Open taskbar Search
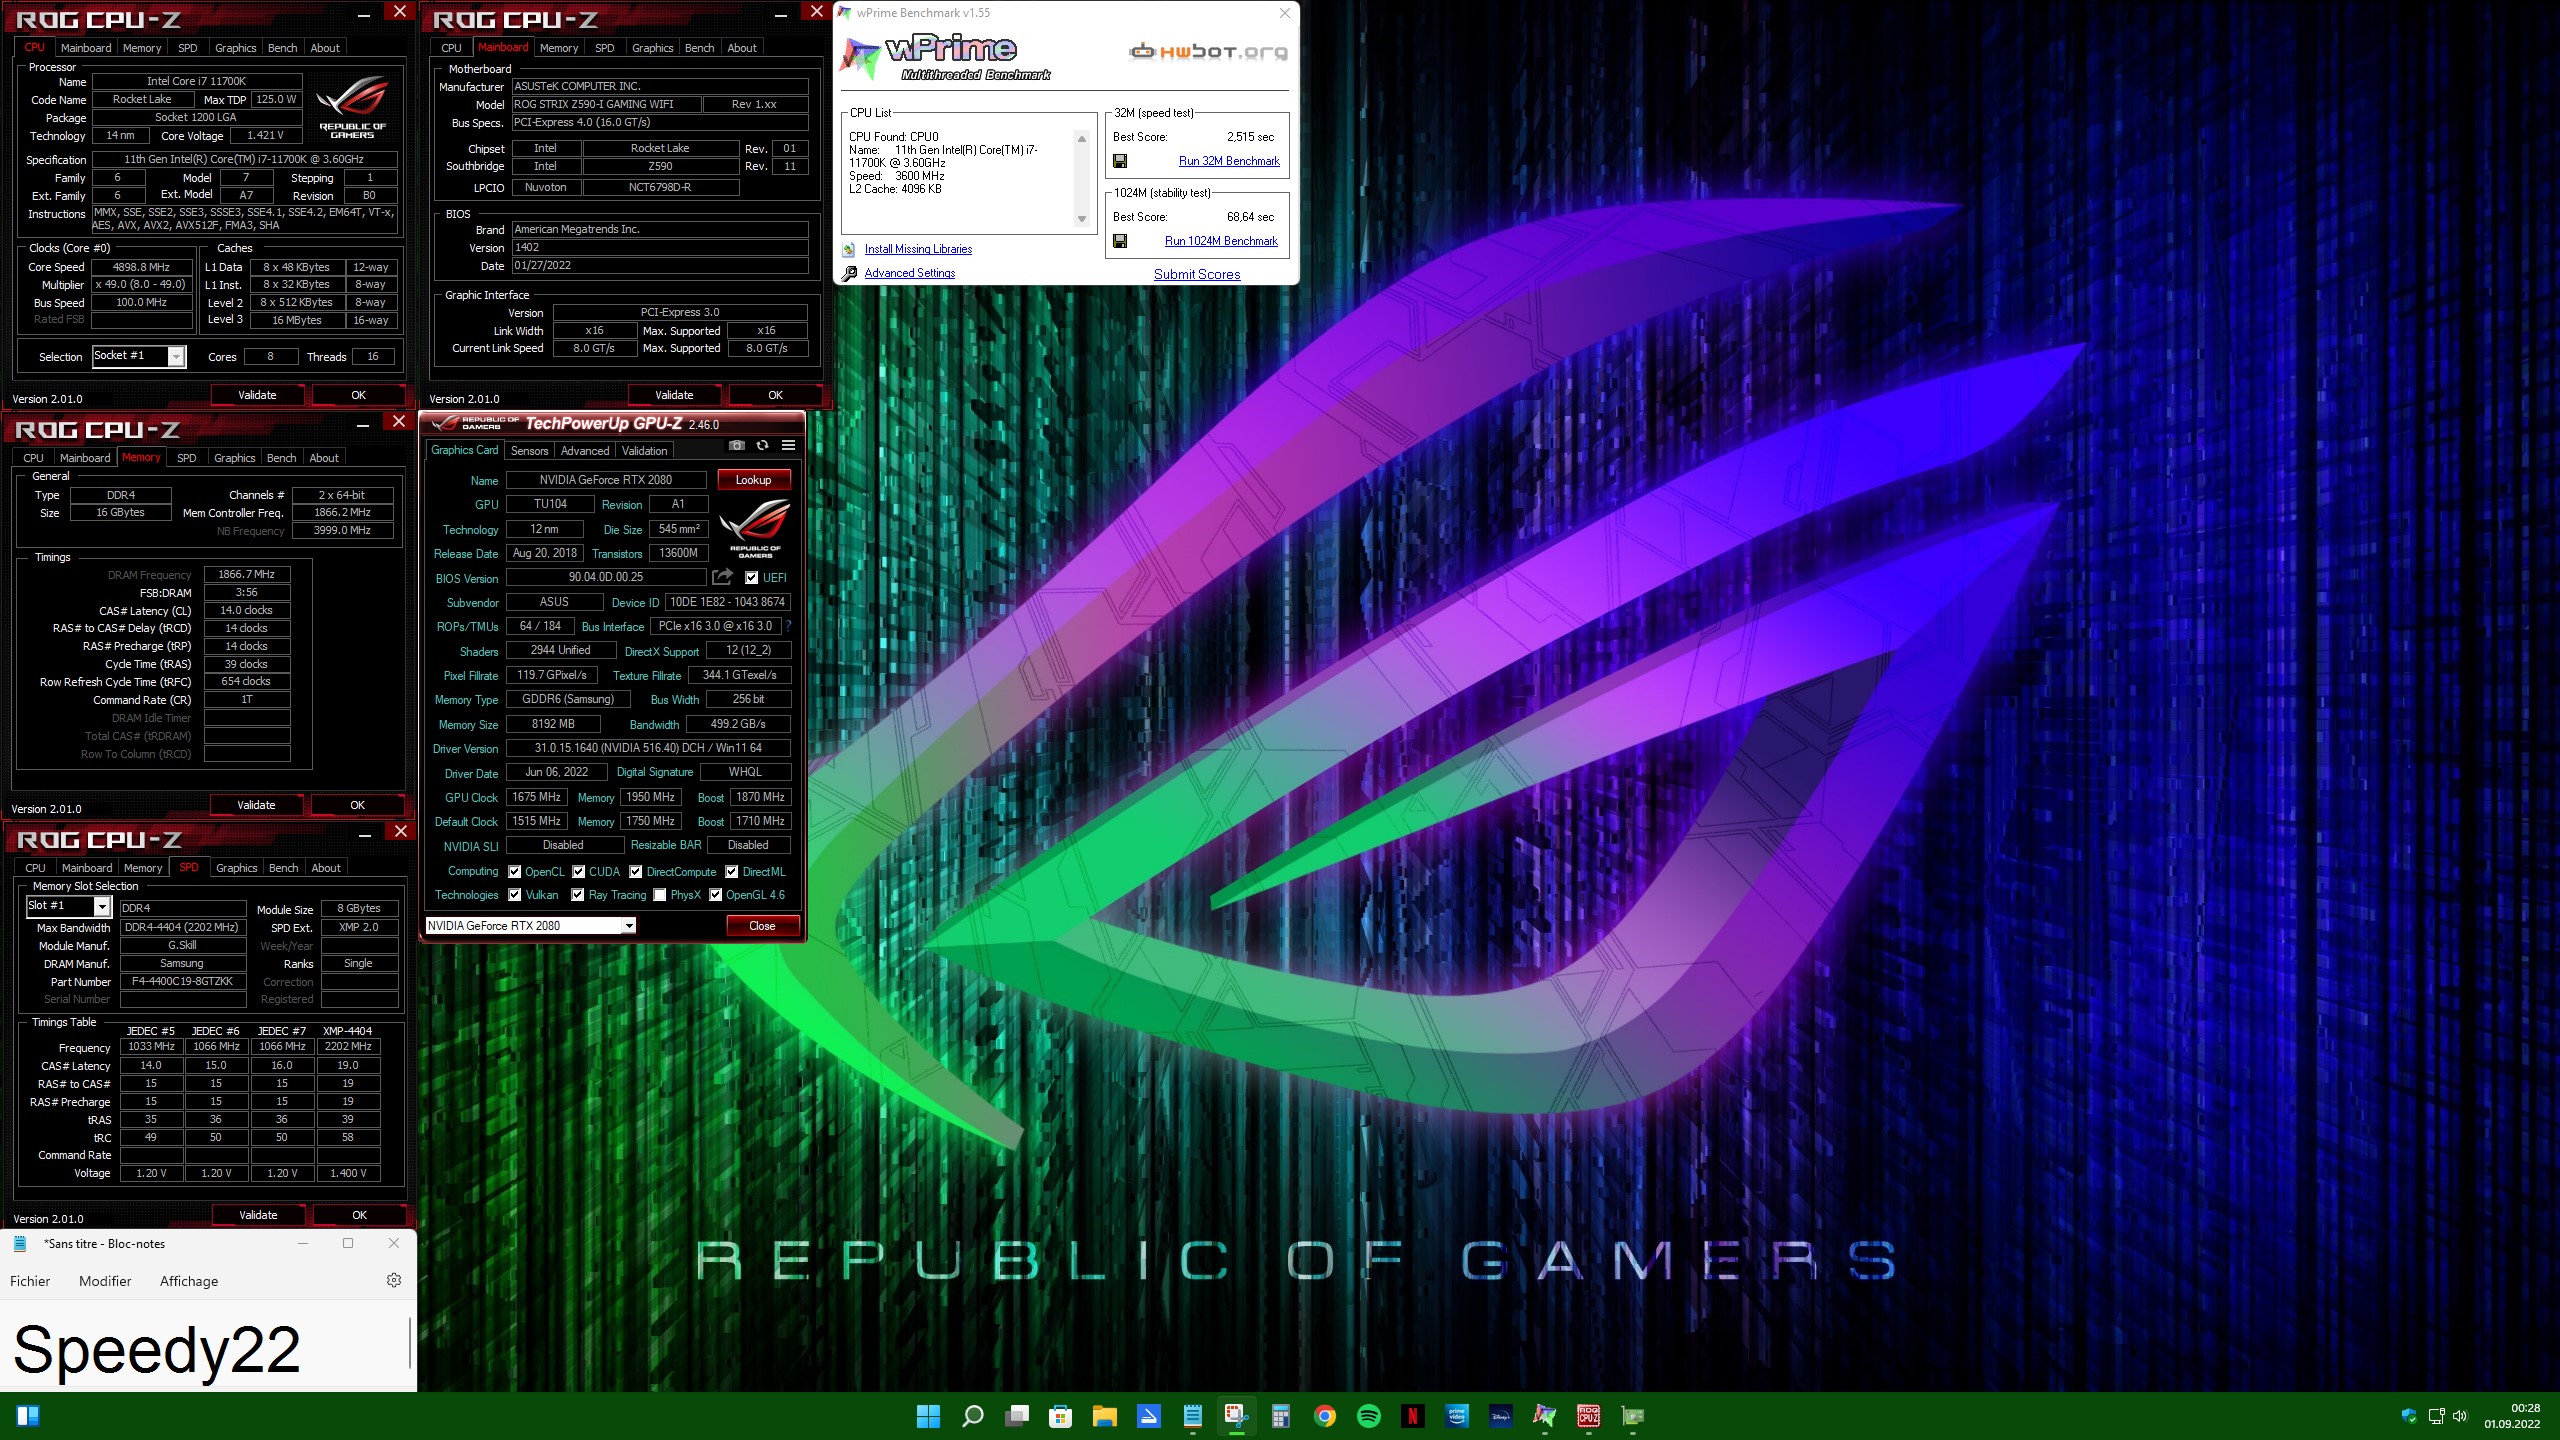The width and height of the screenshot is (2560, 1440). tap(972, 1416)
